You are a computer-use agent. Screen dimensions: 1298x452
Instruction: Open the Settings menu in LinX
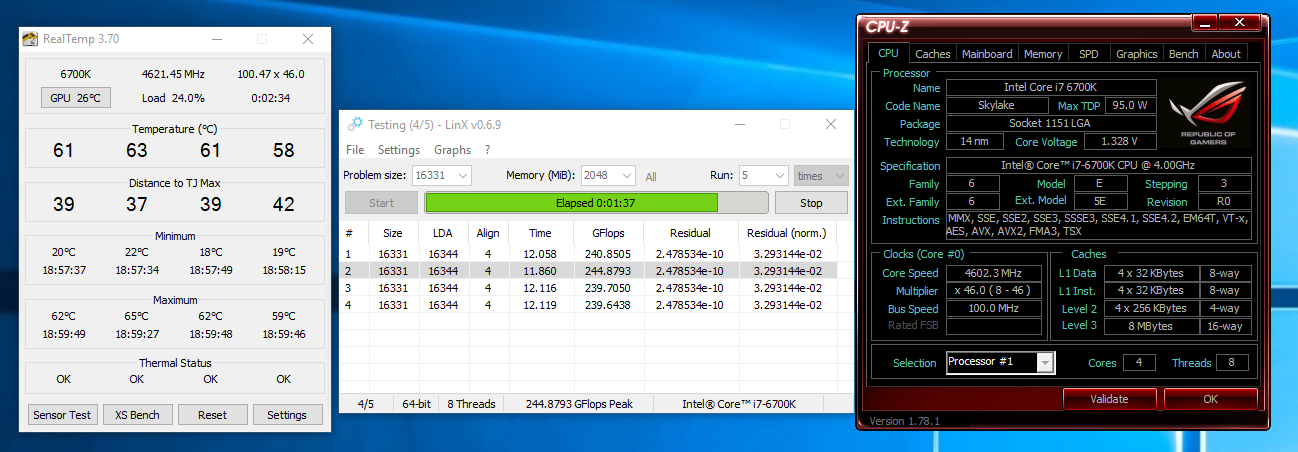[x=399, y=150]
